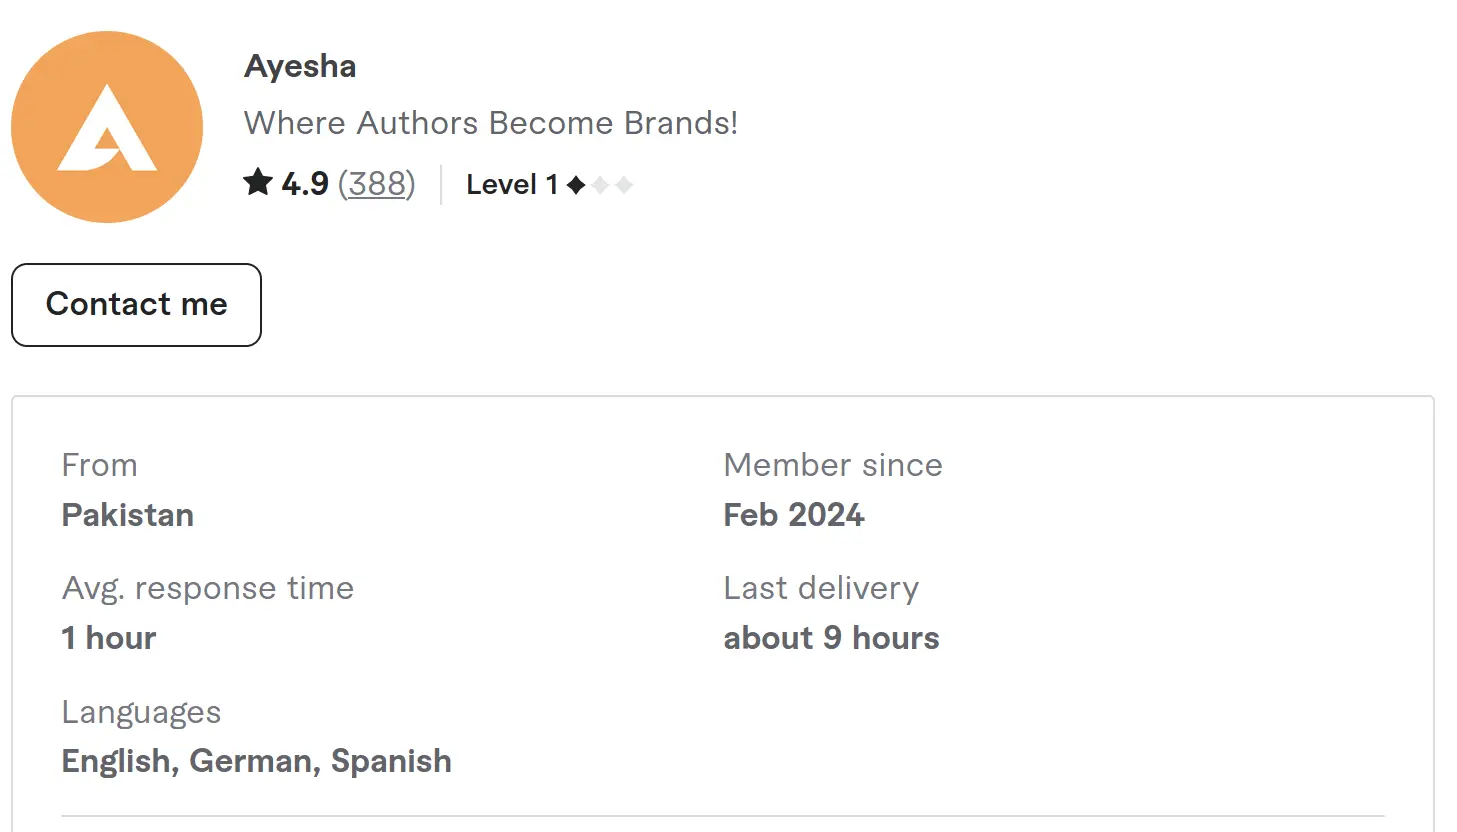The image size is (1457, 832).
Task: Click the tagline Where Authors Become Brands!
Action: [490, 123]
